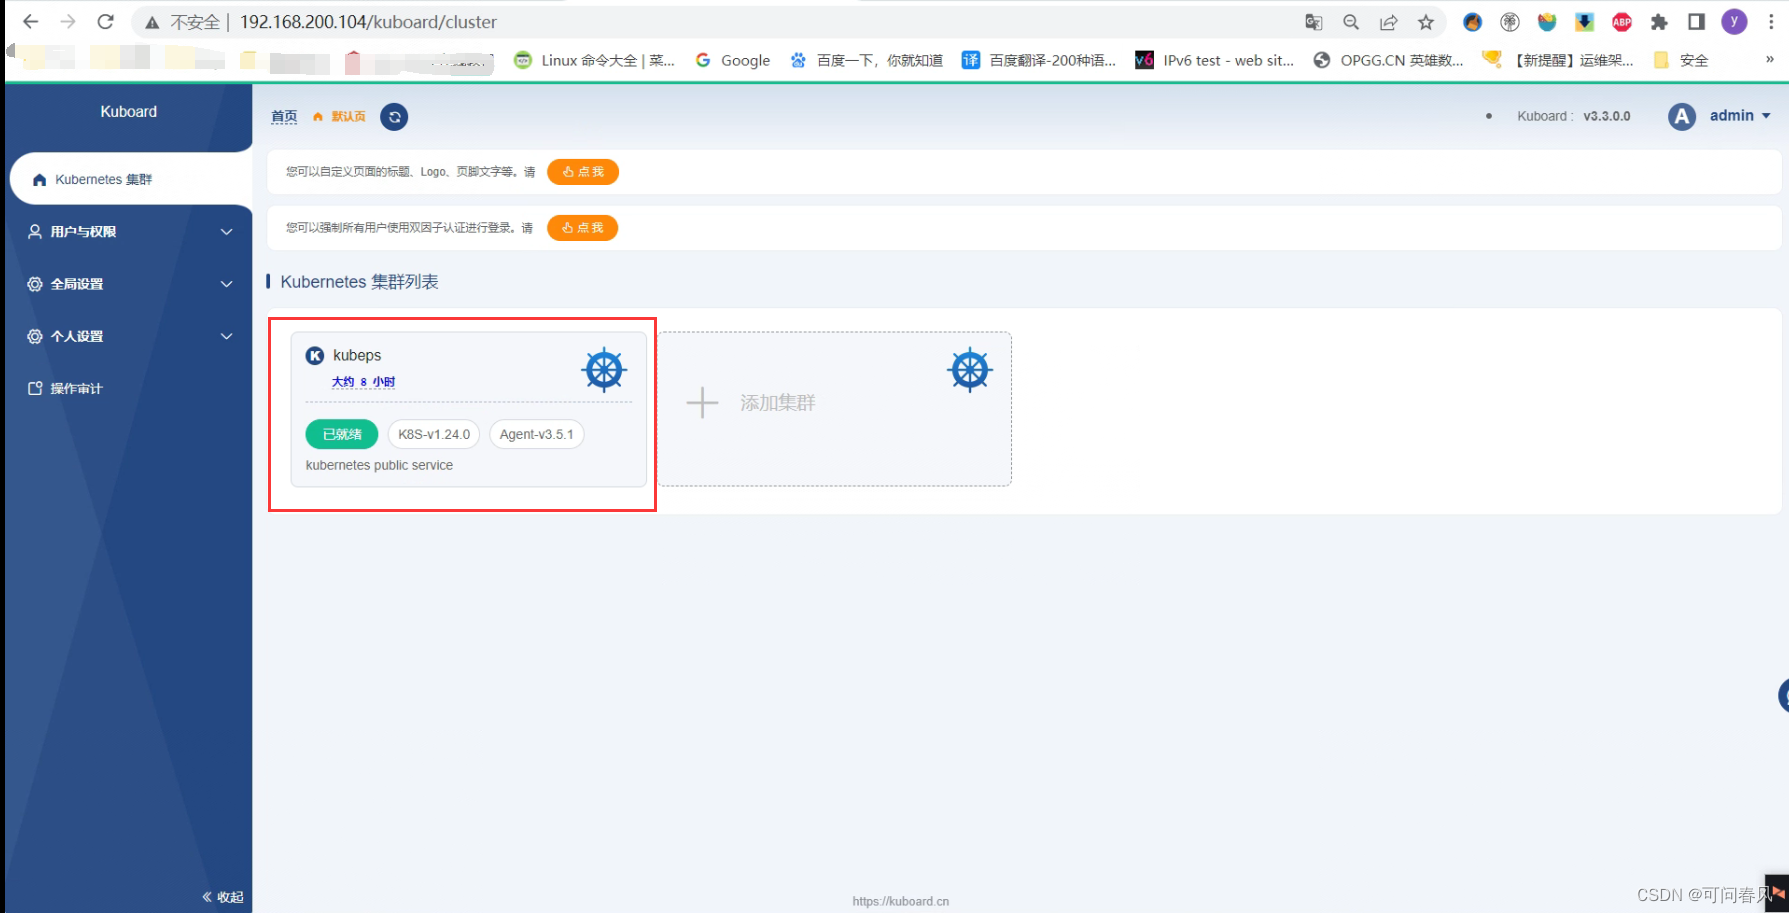This screenshot has height=913, width=1789.
Task: Click the 已就绪 status tag
Action: [x=342, y=434]
